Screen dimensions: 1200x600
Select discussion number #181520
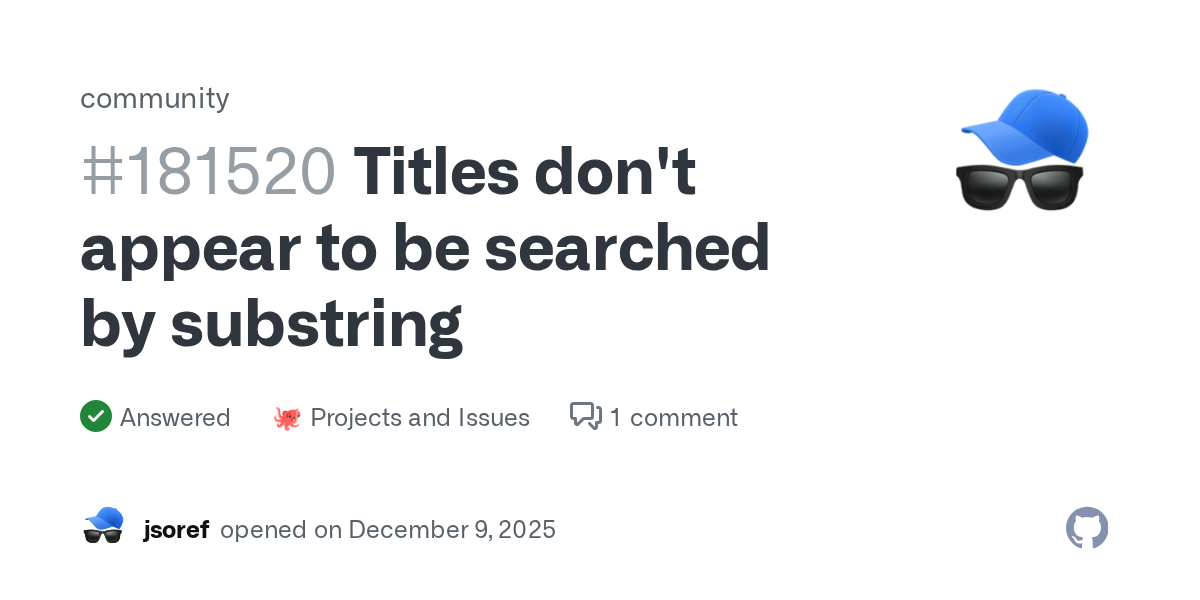(208, 171)
